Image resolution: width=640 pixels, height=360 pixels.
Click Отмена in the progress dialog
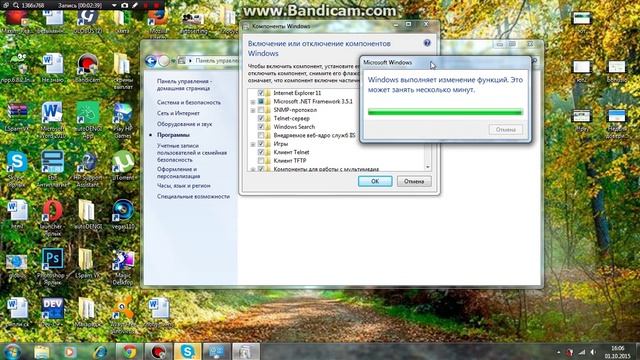(x=505, y=130)
